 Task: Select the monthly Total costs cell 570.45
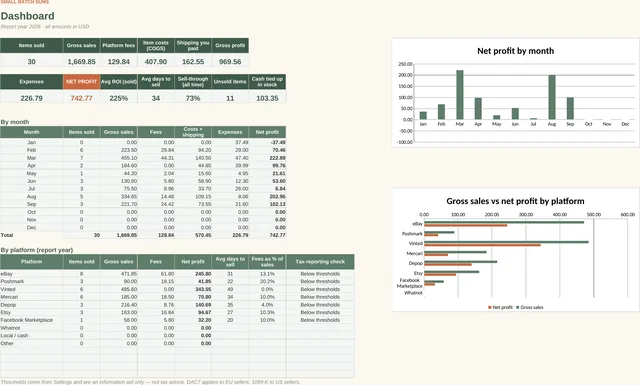pyautogui.click(x=193, y=235)
